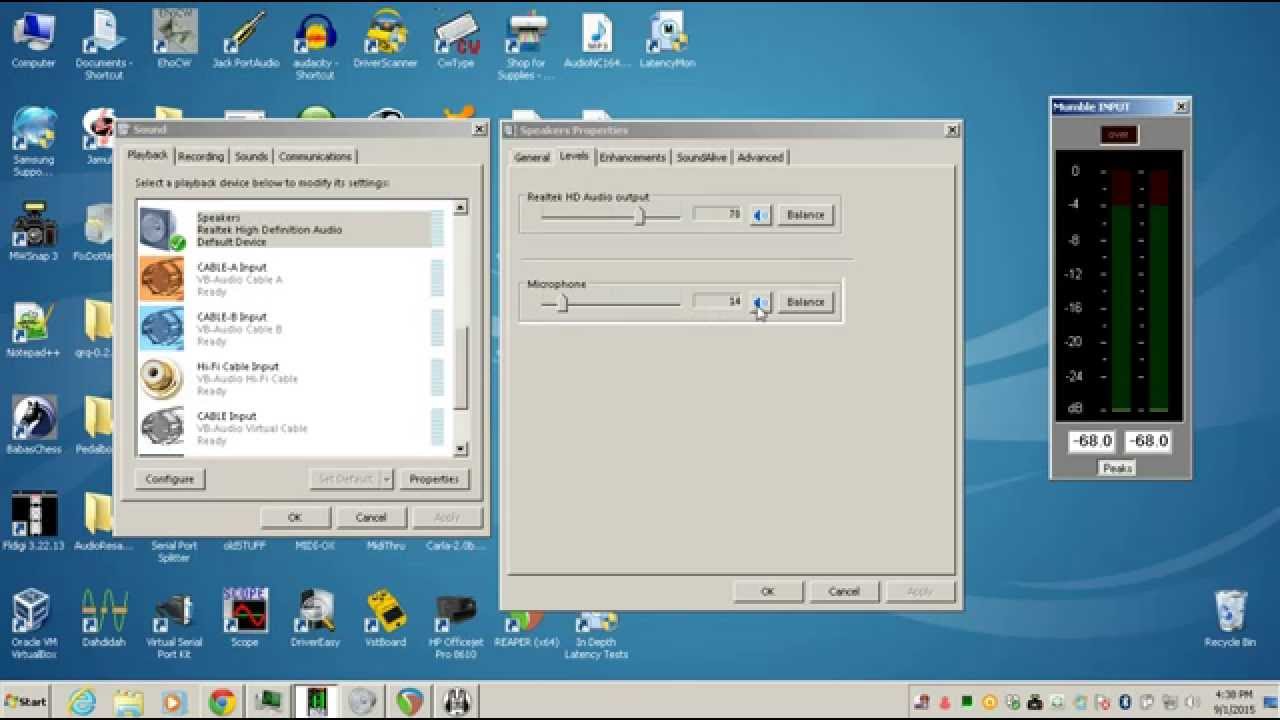
Task: Open the Sounds tab in Sound window
Action: coord(251,157)
